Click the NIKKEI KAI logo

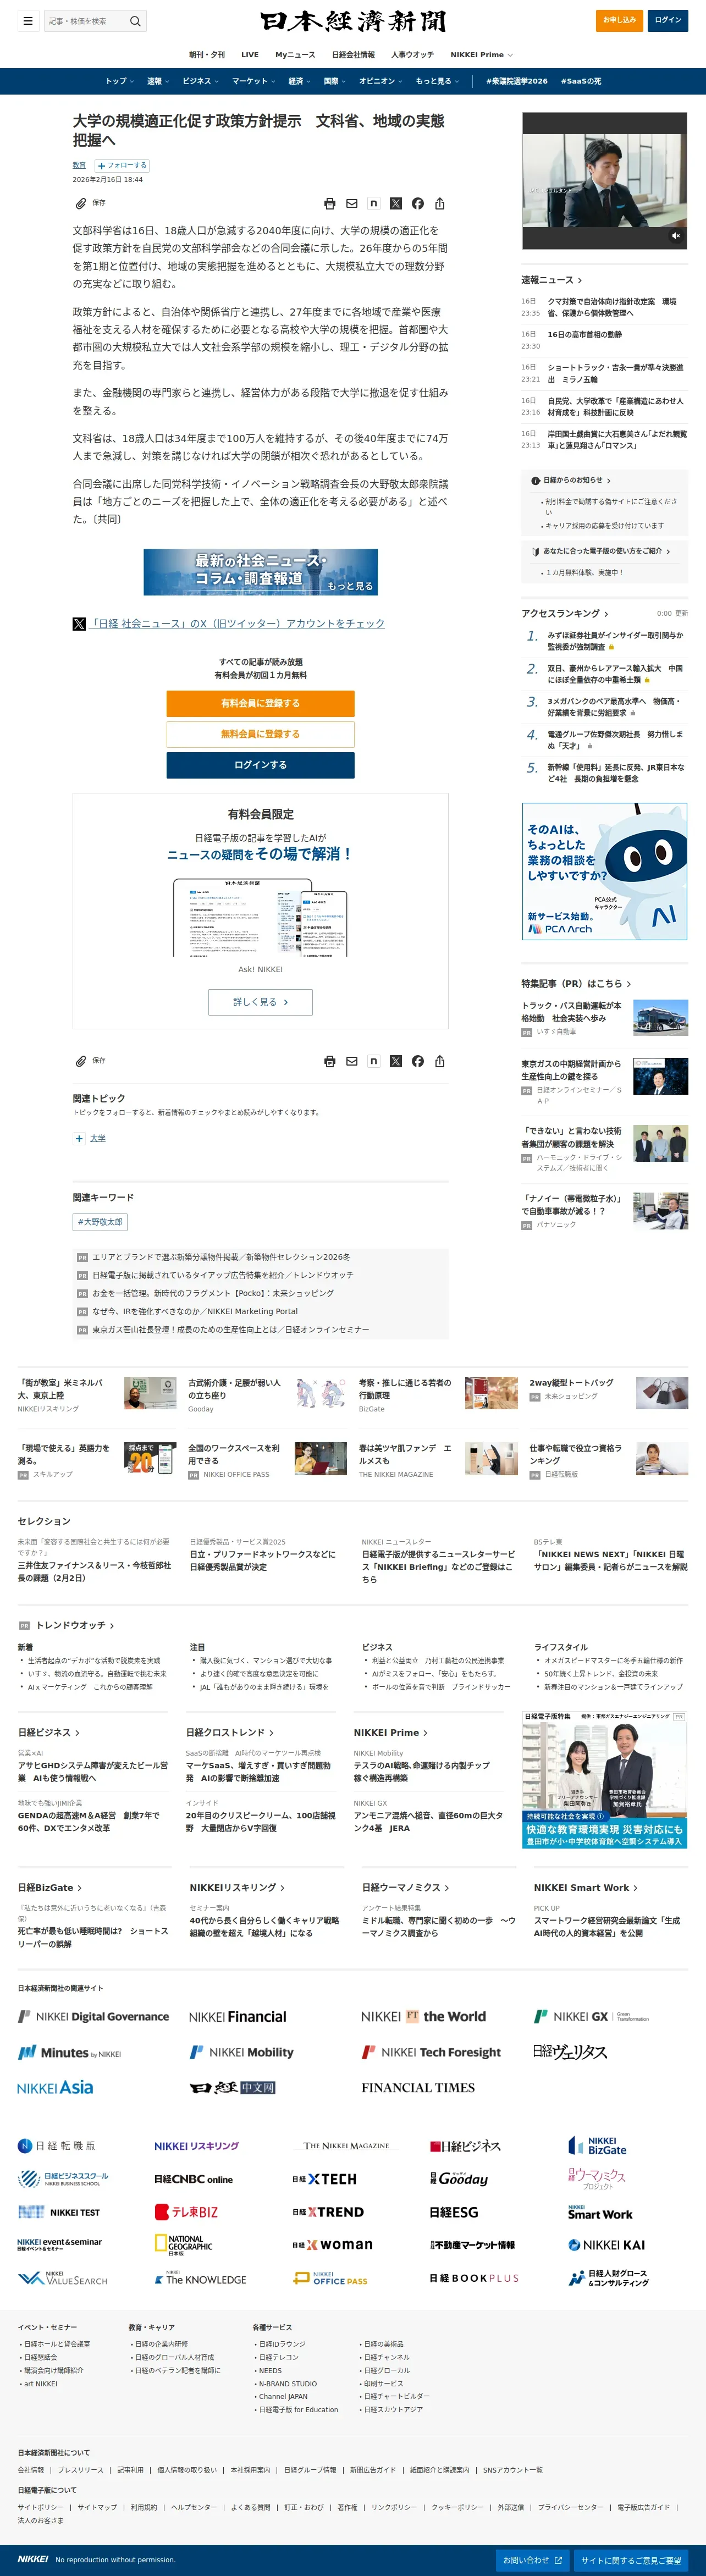[607, 2245]
